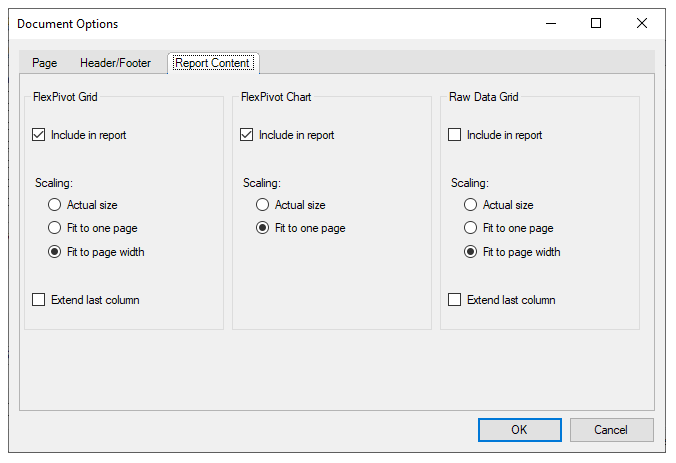The image size is (676, 463).
Task: Select the Report Content tab
Action: coord(212,63)
